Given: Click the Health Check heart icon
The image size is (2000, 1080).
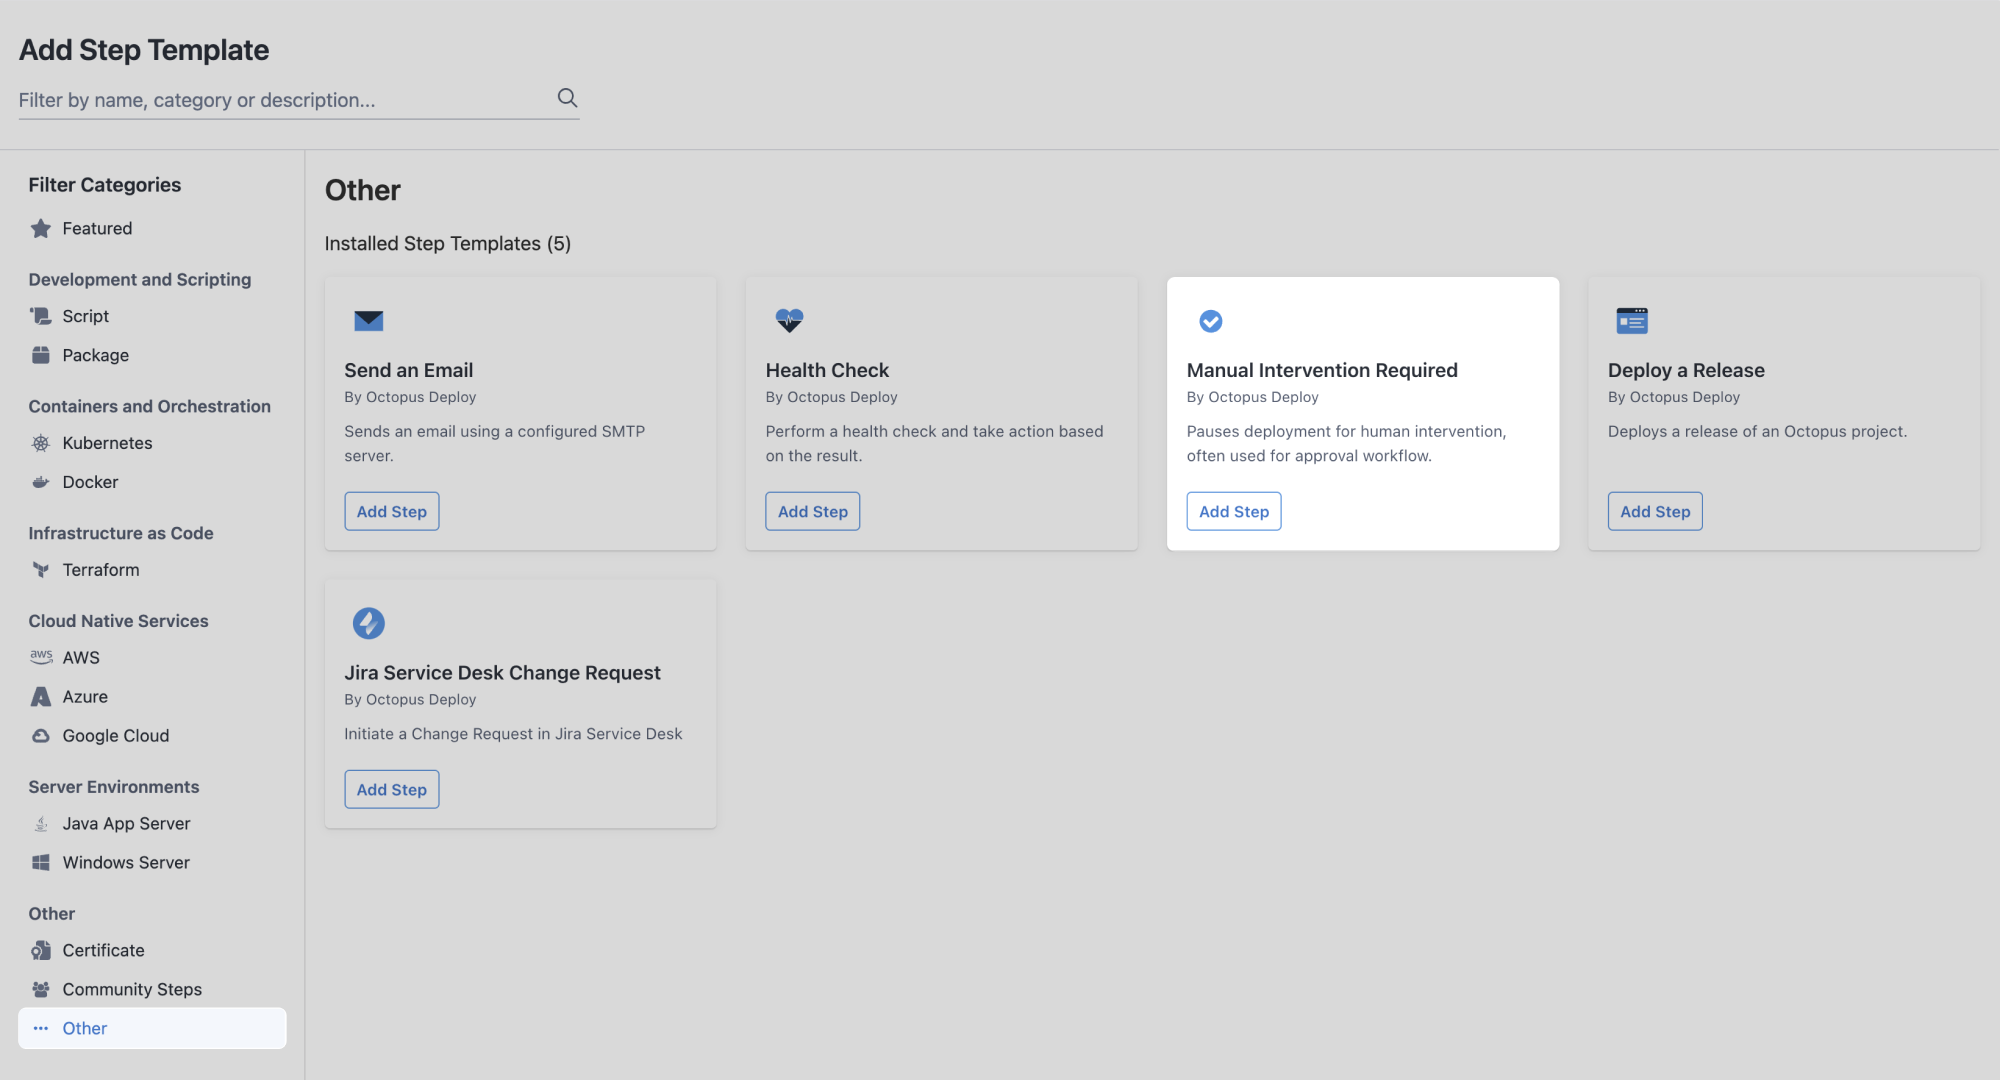Looking at the screenshot, I should point(790,320).
